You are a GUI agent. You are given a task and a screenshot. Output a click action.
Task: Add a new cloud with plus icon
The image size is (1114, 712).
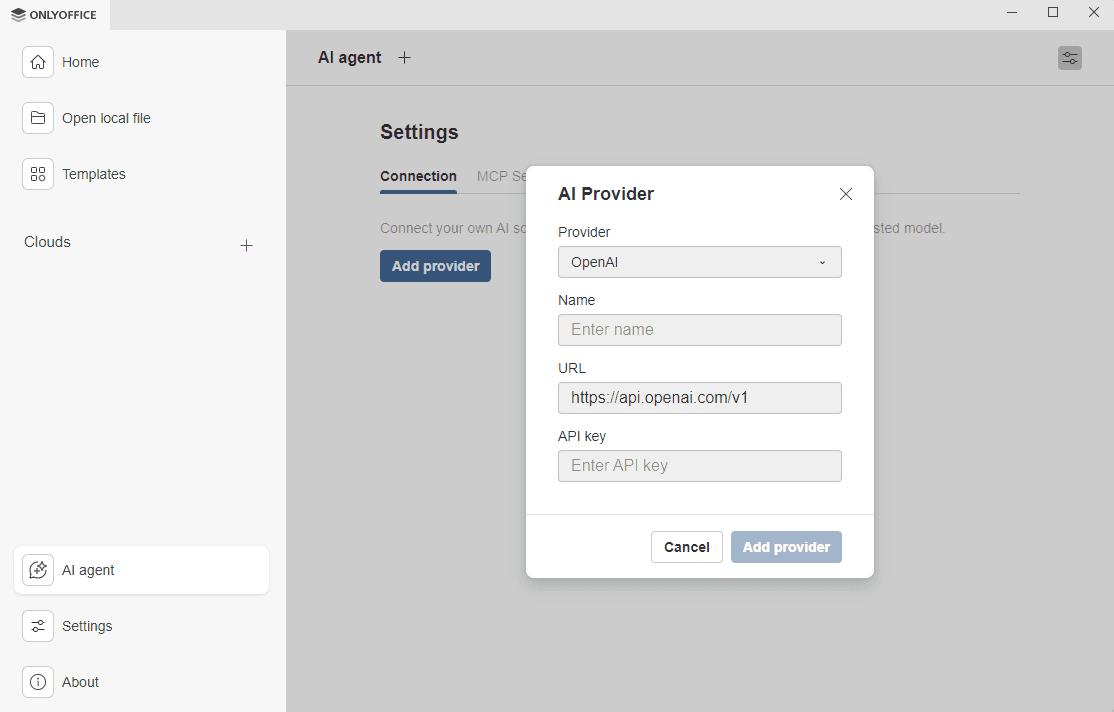[247, 245]
